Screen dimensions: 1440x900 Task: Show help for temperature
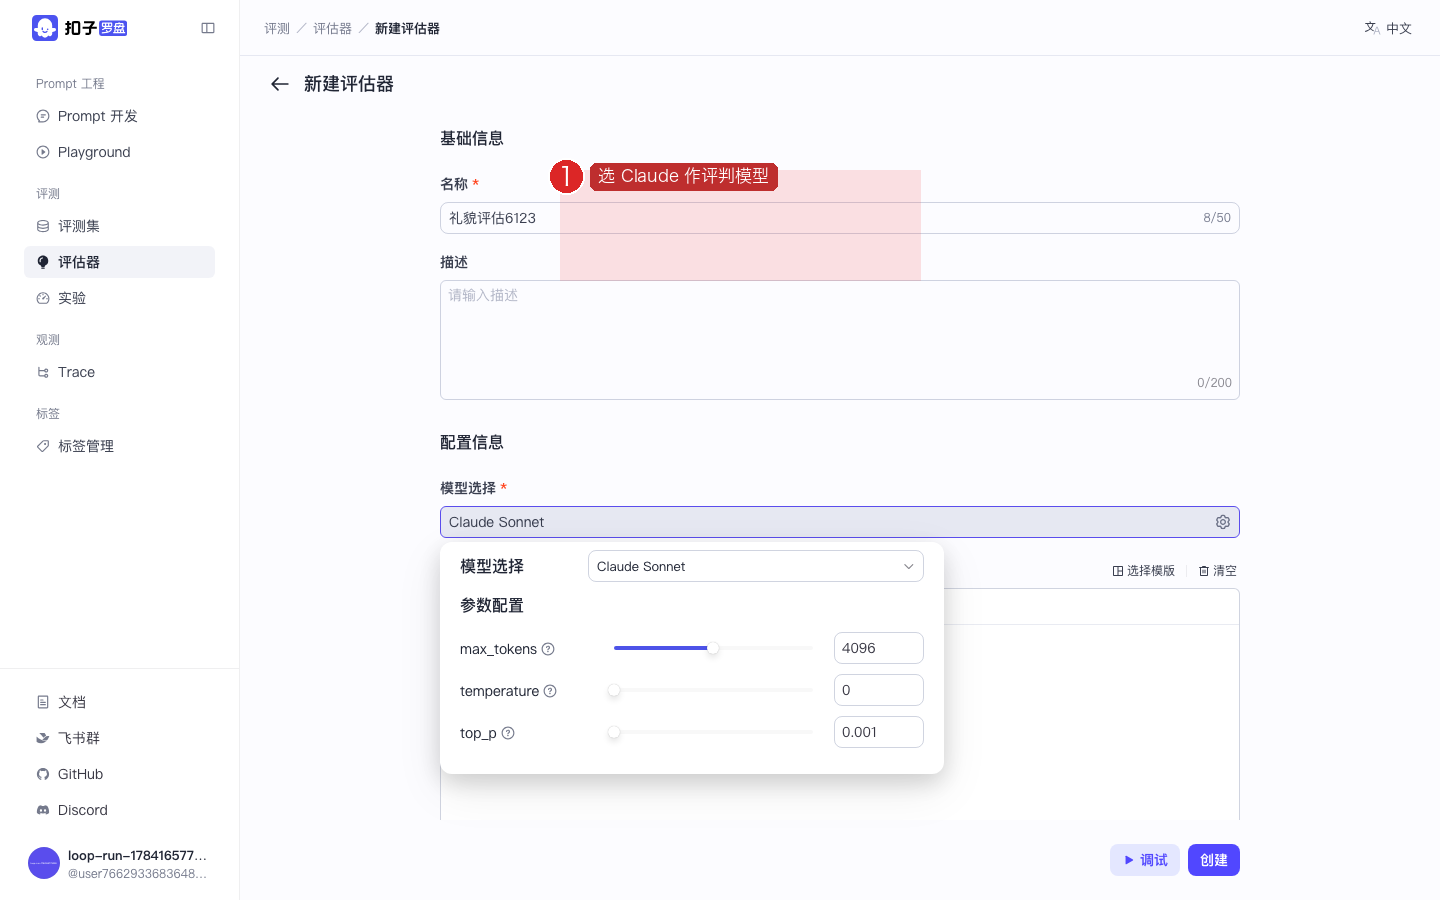pyautogui.click(x=550, y=691)
